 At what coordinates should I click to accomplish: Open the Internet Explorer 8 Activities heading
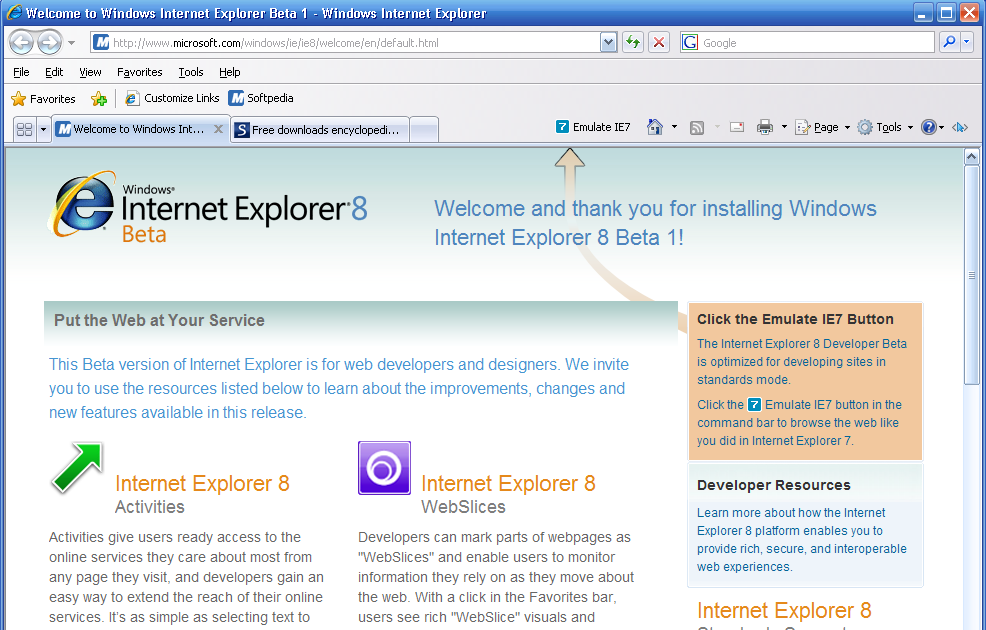tap(202, 484)
